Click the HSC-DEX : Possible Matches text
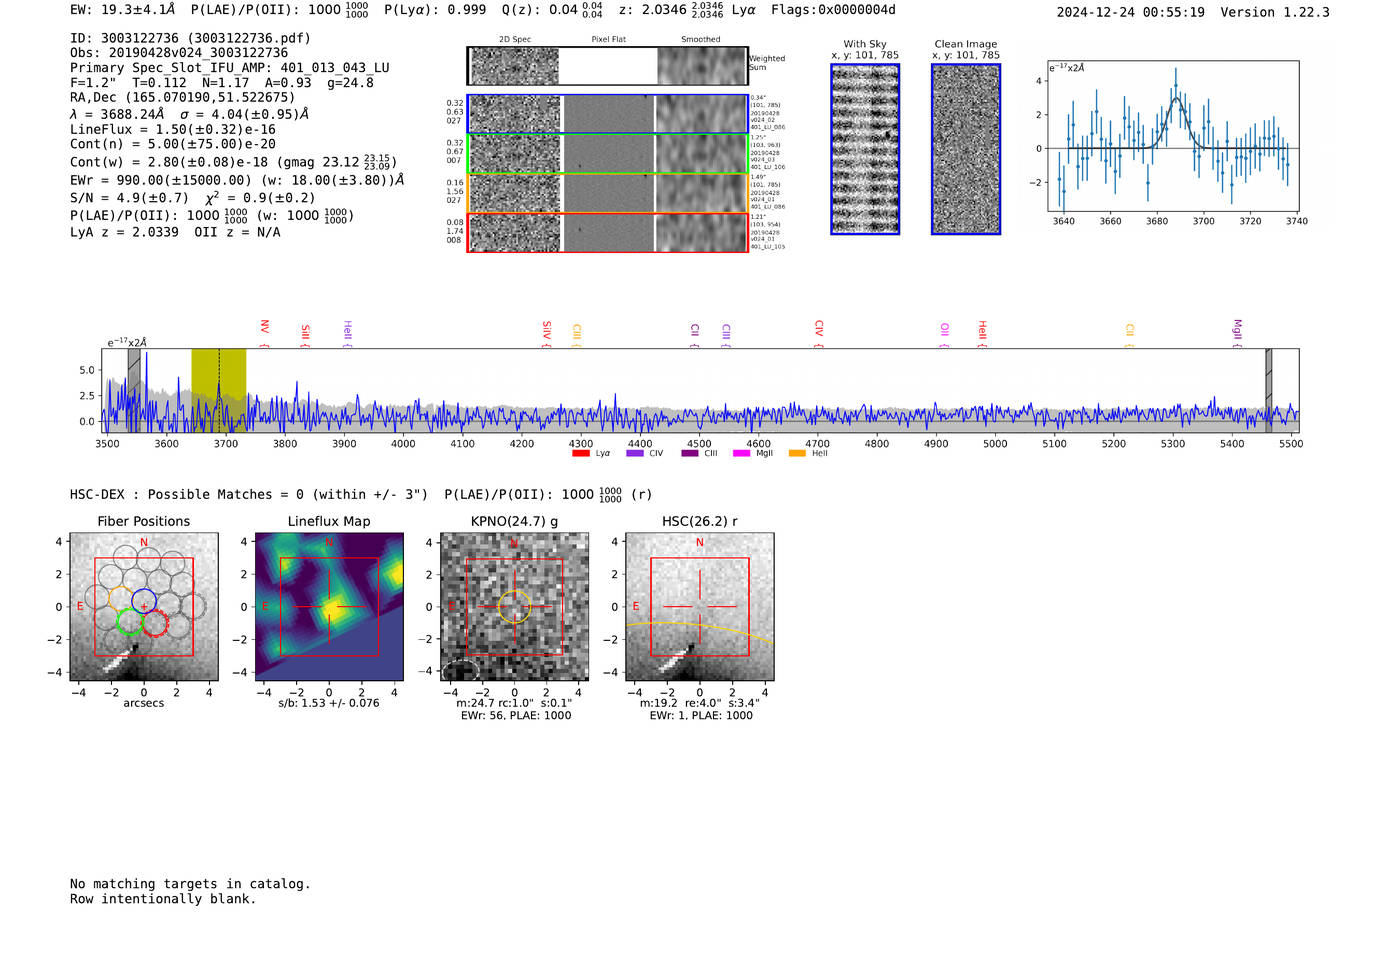The image size is (1400, 953). (249, 495)
